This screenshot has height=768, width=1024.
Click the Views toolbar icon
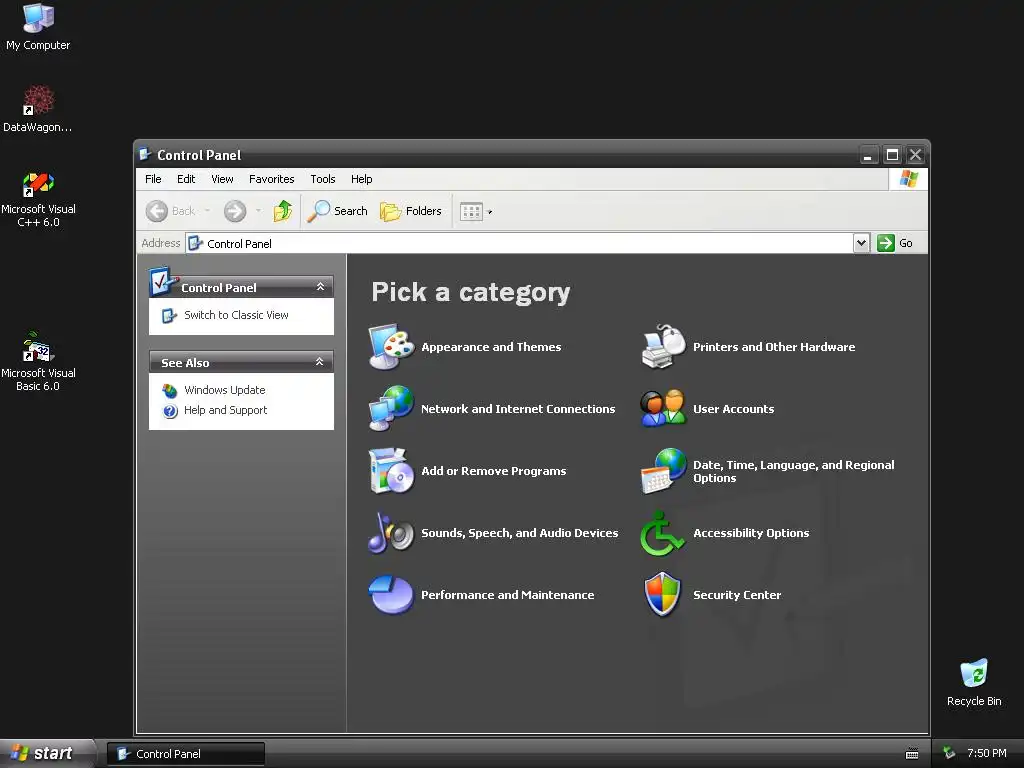click(471, 211)
